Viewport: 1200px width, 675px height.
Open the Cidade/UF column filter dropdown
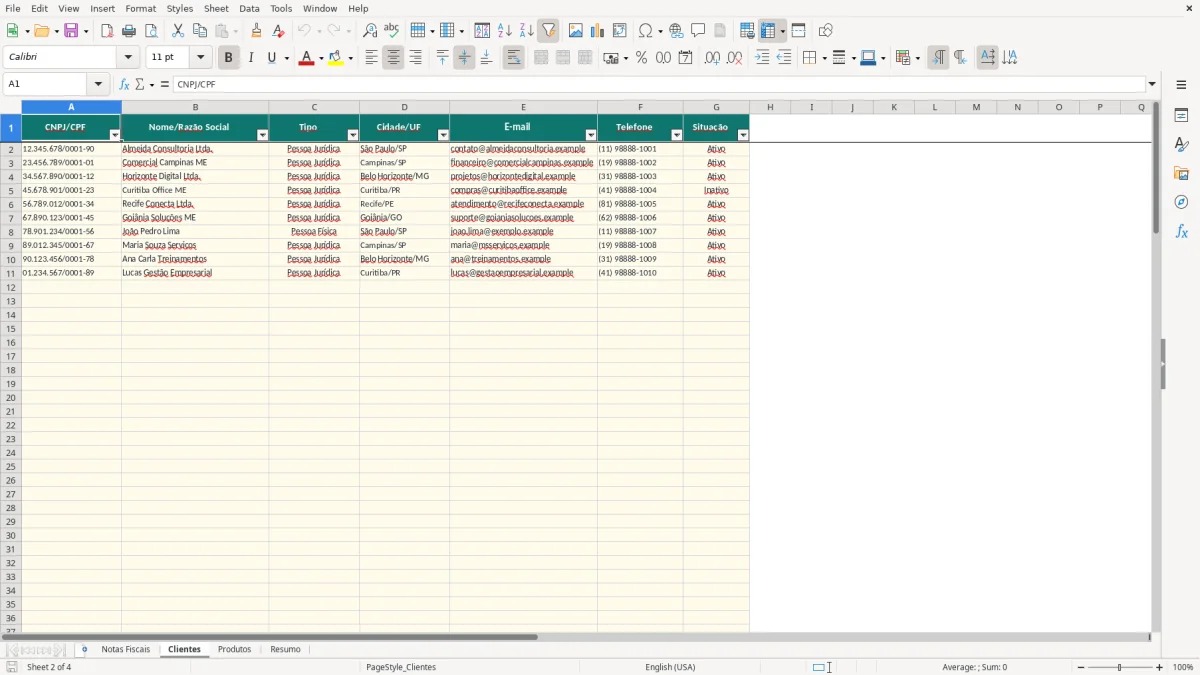(x=443, y=135)
